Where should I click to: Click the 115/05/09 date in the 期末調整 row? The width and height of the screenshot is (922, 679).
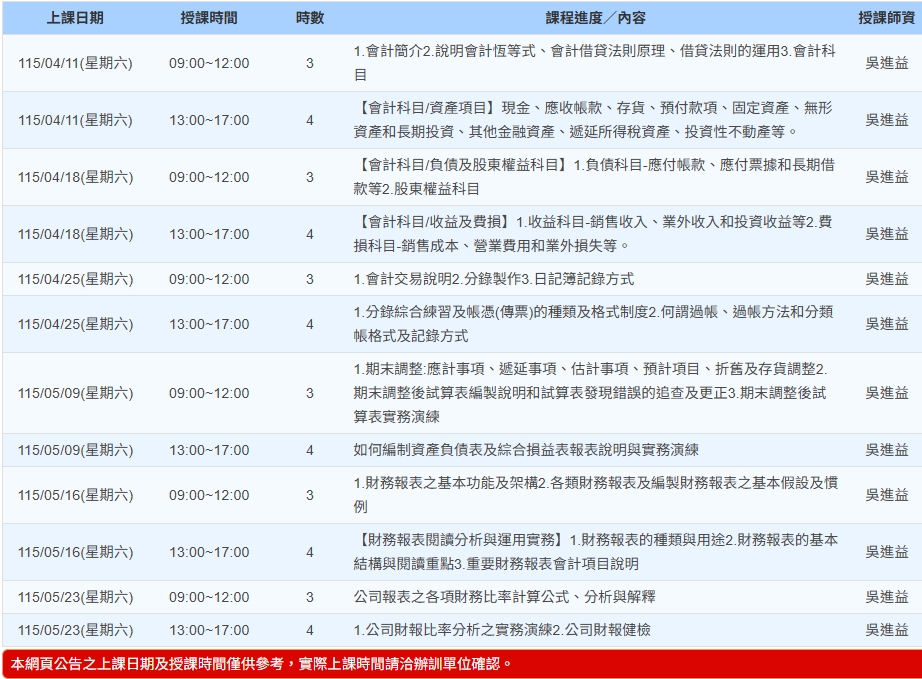(75, 393)
